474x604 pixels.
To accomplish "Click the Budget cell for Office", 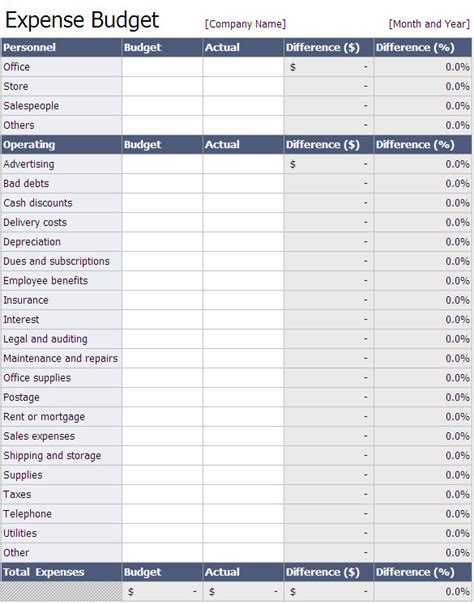I will click(x=162, y=67).
